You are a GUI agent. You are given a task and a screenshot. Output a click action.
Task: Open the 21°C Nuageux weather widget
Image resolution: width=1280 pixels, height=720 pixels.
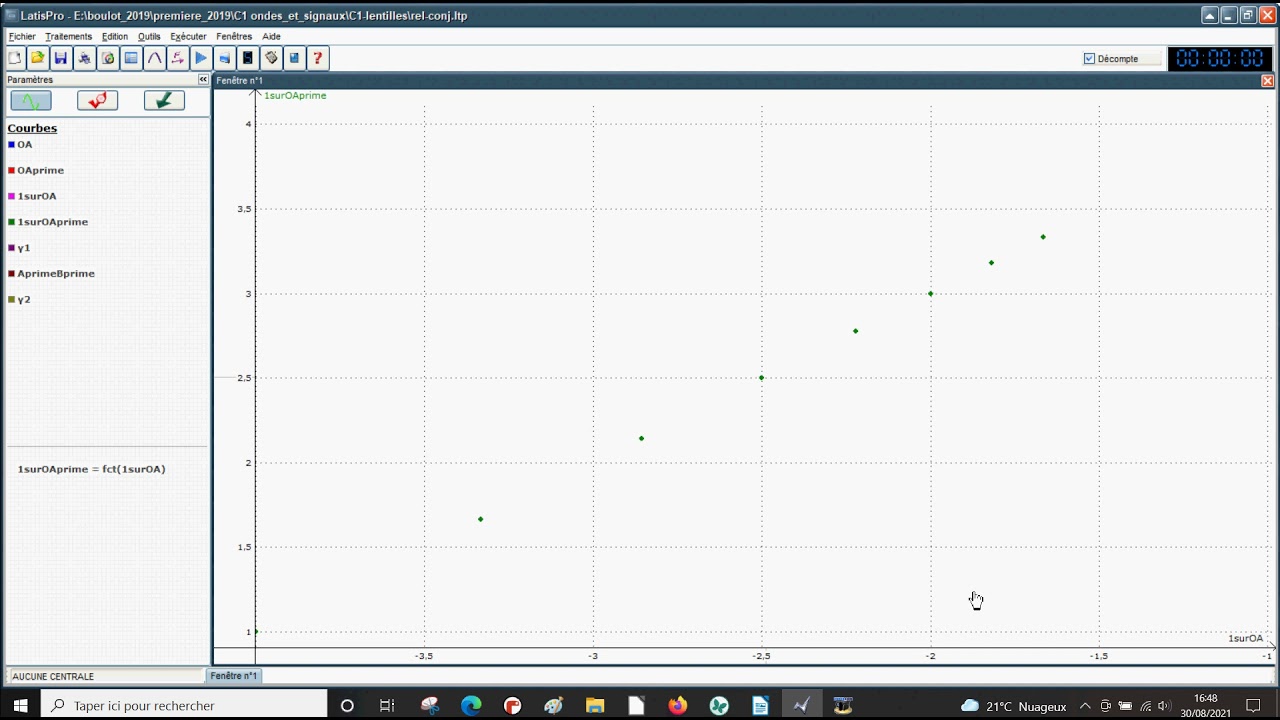pyautogui.click(x=1013, y=706)
